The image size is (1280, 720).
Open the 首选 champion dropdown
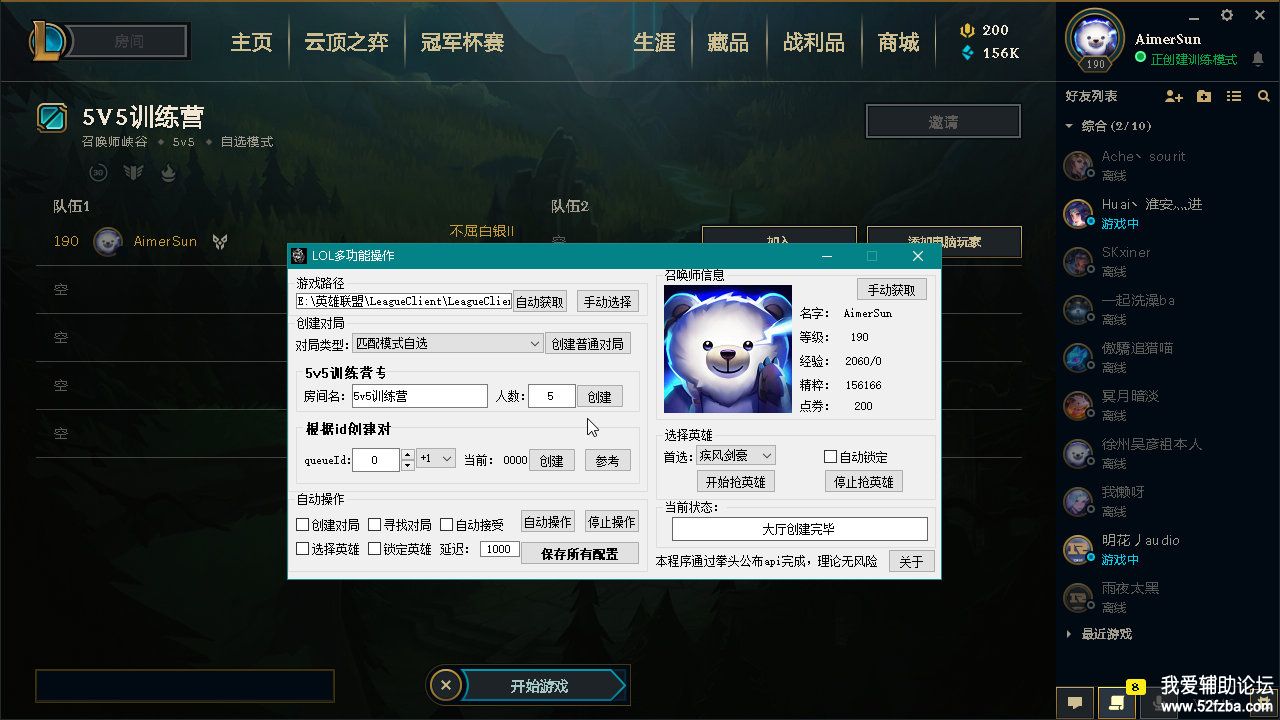pyautogui.click(x=736, y=456)
